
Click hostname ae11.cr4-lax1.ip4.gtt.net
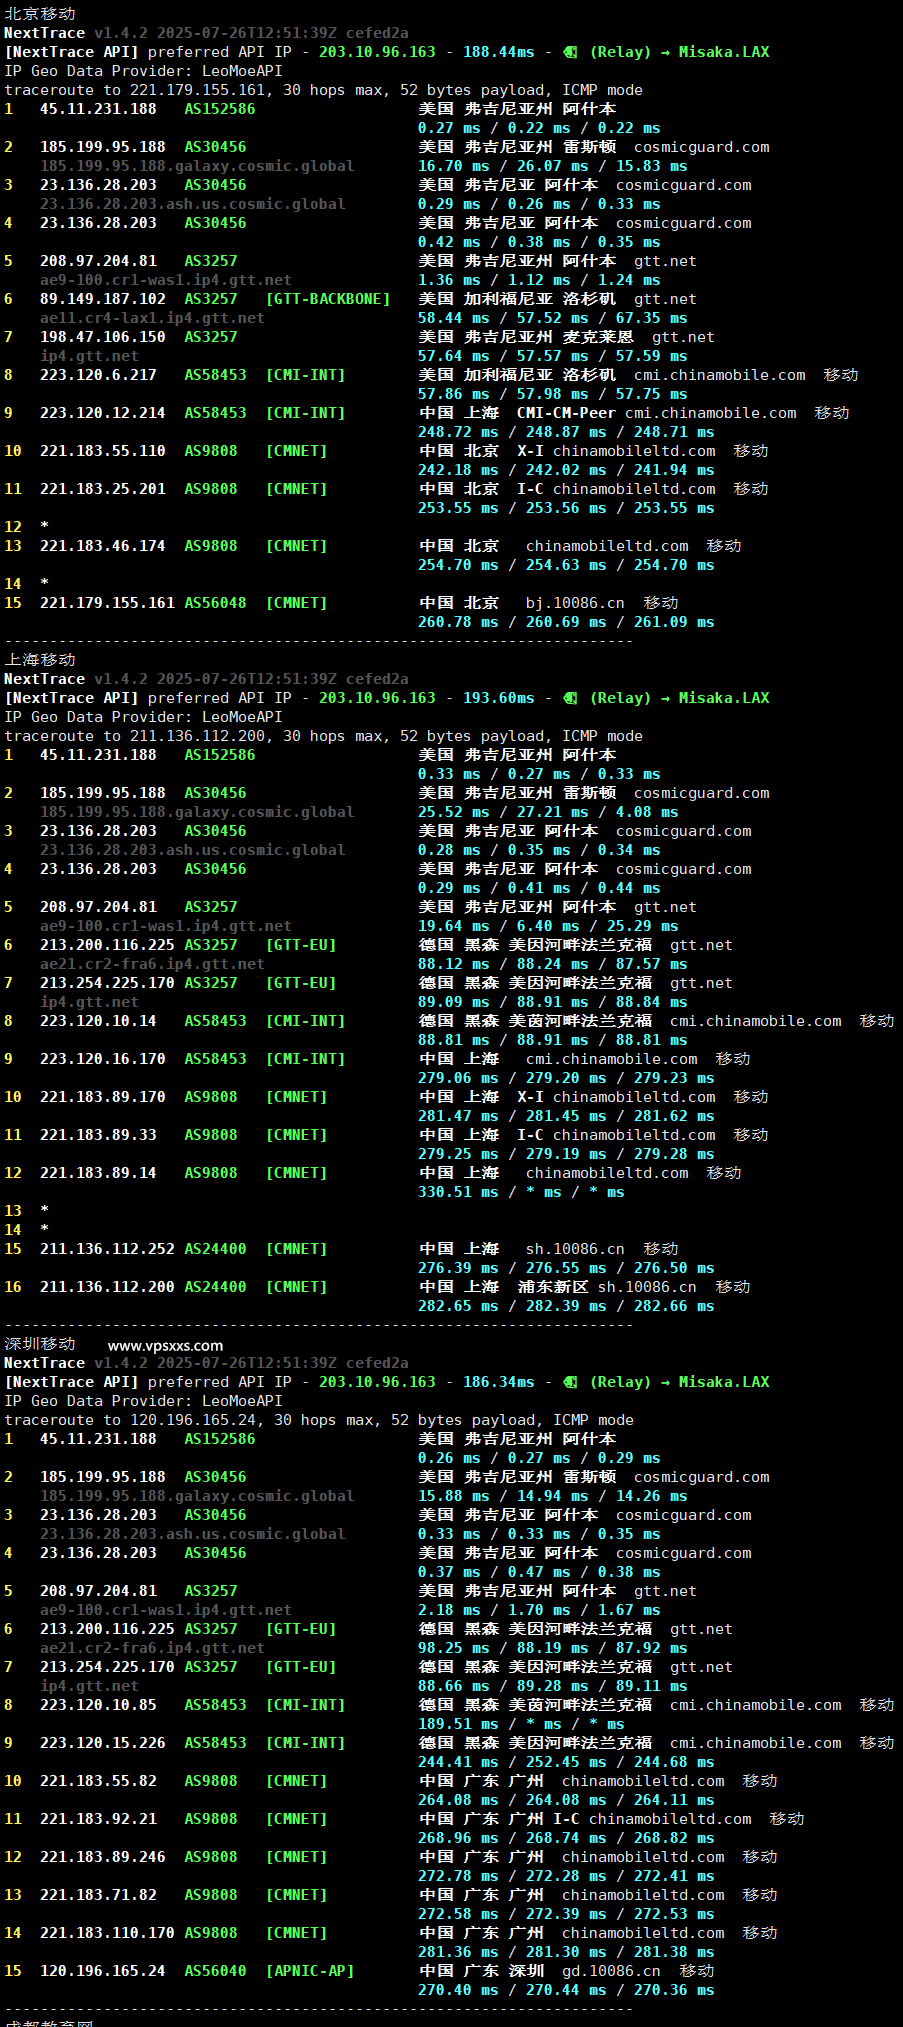click(152, 318)
